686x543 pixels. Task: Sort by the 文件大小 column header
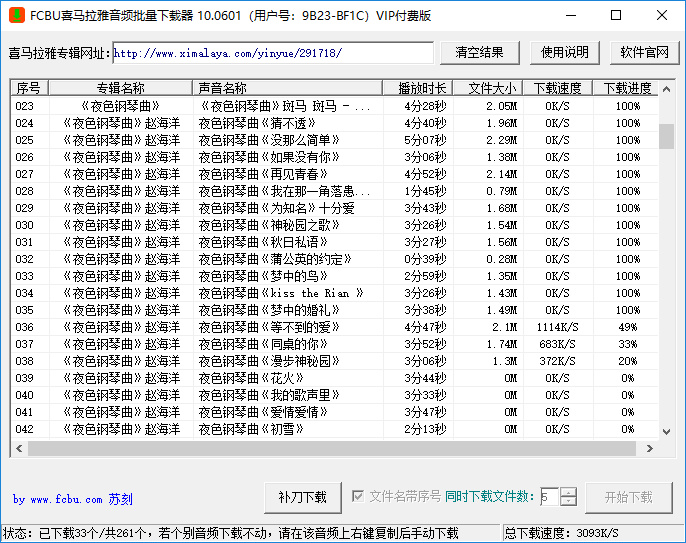[488, 88]
